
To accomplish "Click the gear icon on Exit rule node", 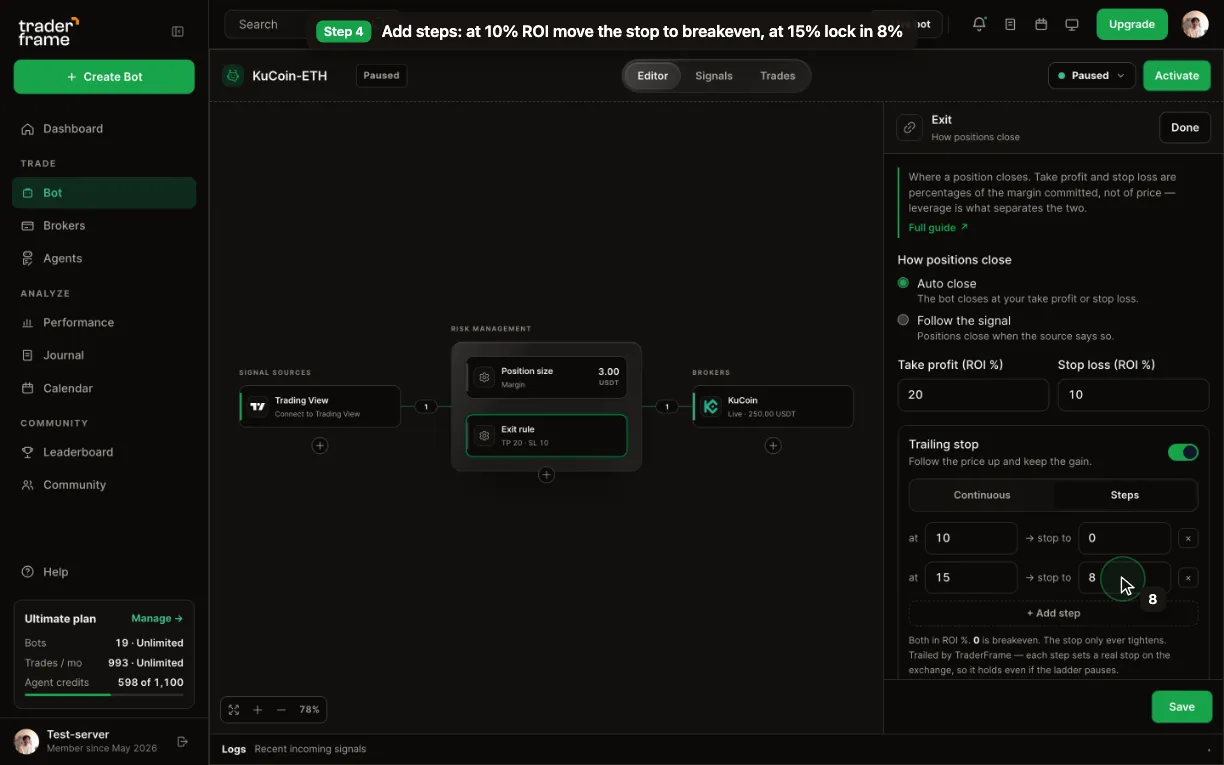I will [x=485, y=436].
